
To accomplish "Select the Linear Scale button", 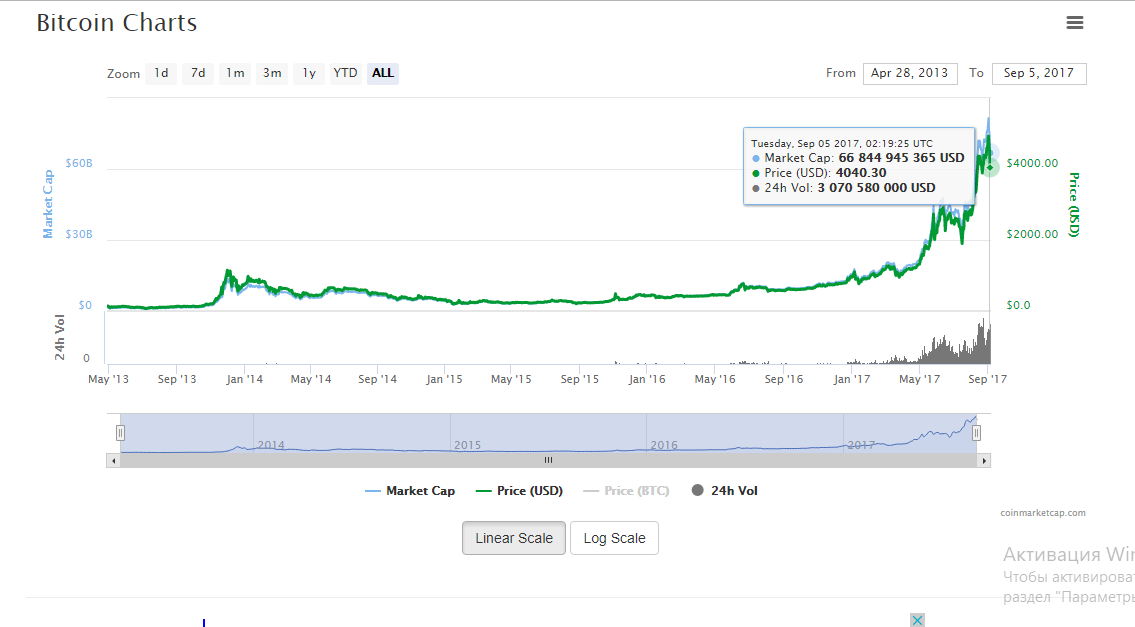I will [x=514, y=538].
